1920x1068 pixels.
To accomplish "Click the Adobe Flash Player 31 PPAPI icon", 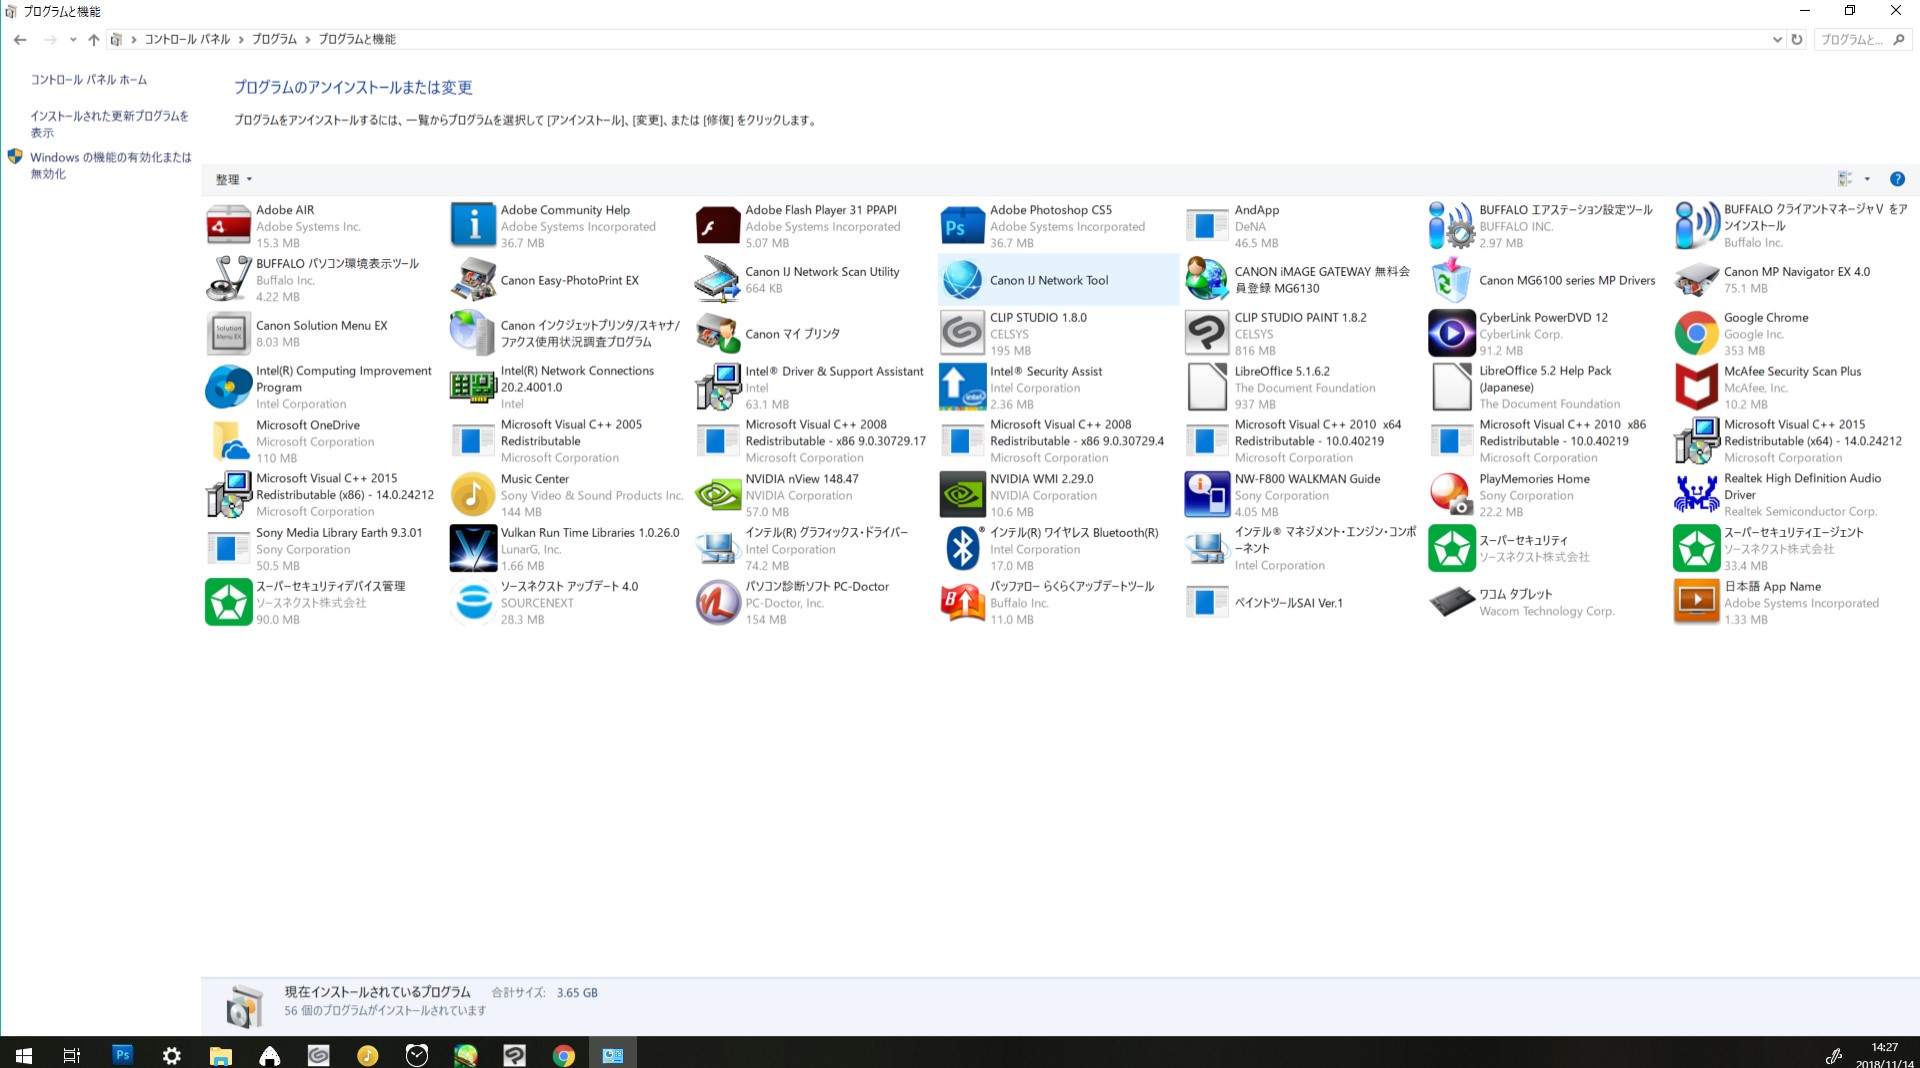I will tap(717, 226).
